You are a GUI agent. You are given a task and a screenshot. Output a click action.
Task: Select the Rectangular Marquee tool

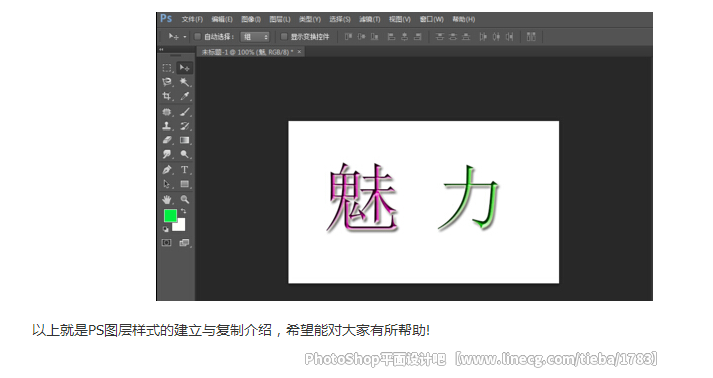click(x=167, y=68)
